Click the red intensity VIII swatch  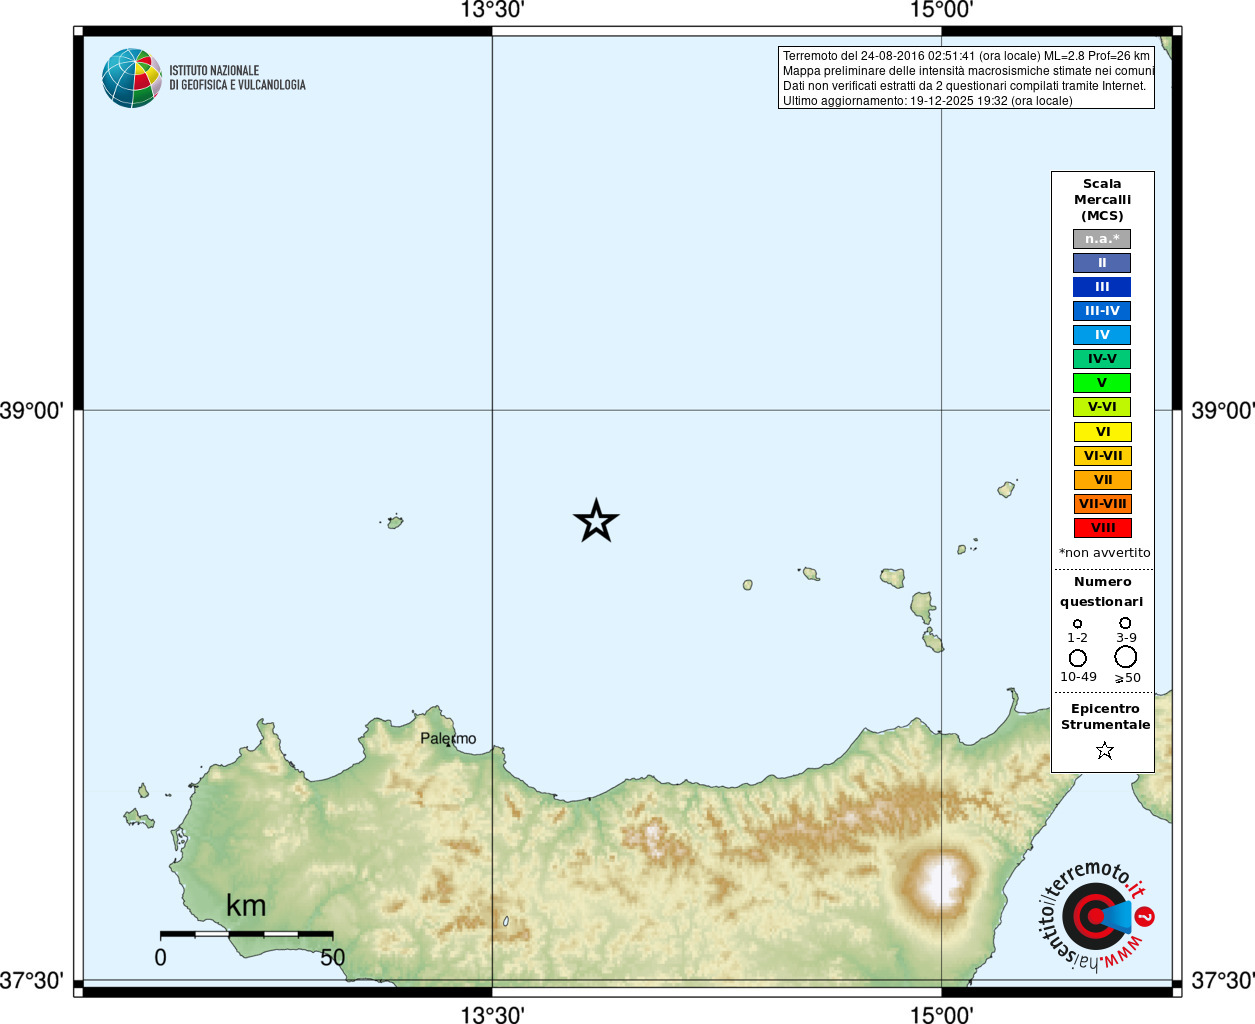tap(1103, 528)
